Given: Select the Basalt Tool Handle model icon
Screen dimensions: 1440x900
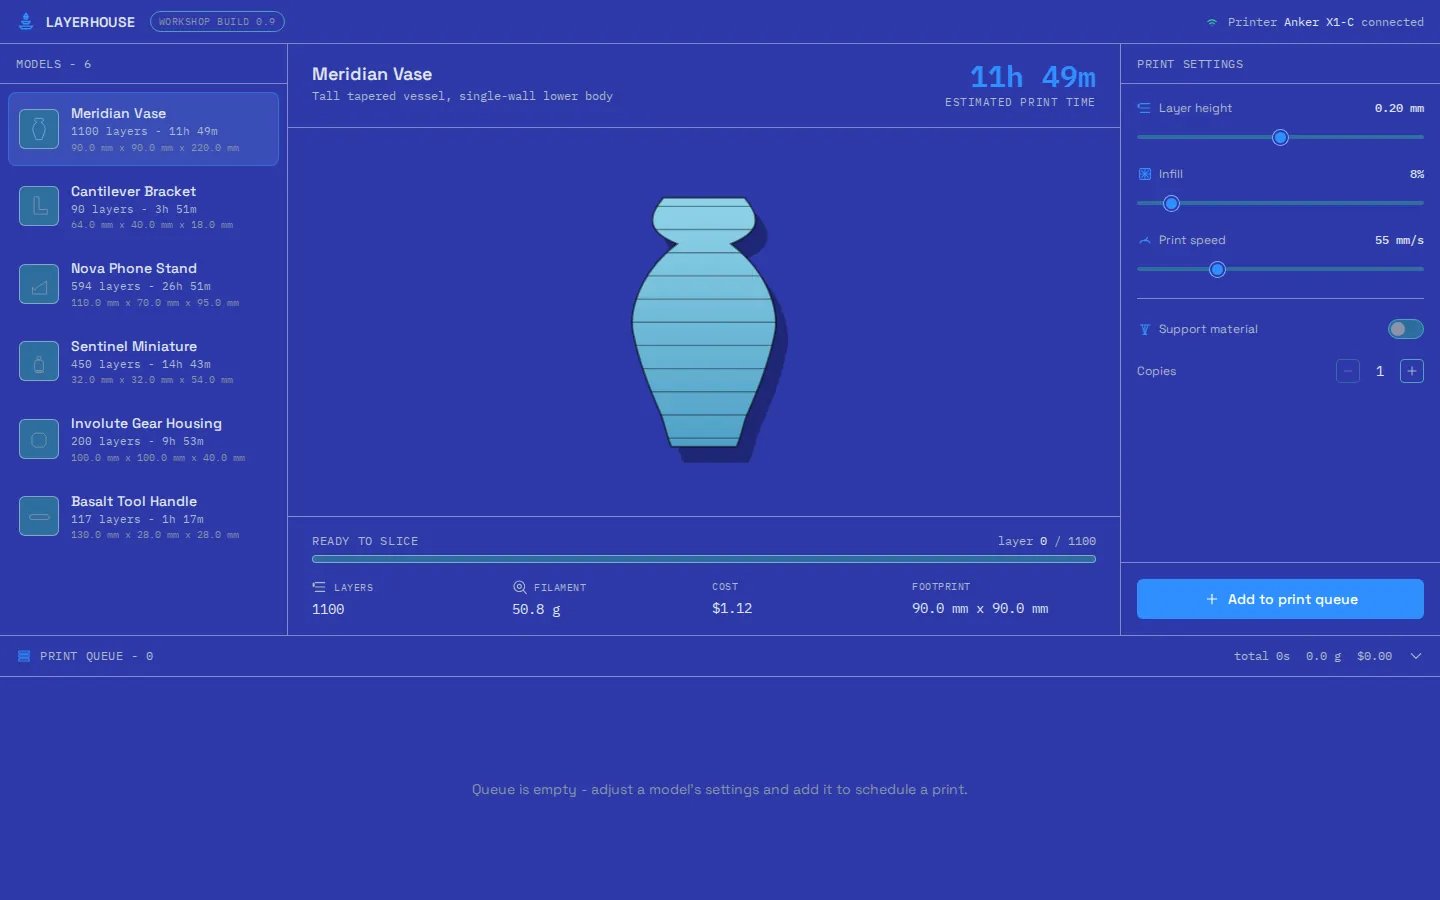Looking at the screenshot, I should click(39, 516).
